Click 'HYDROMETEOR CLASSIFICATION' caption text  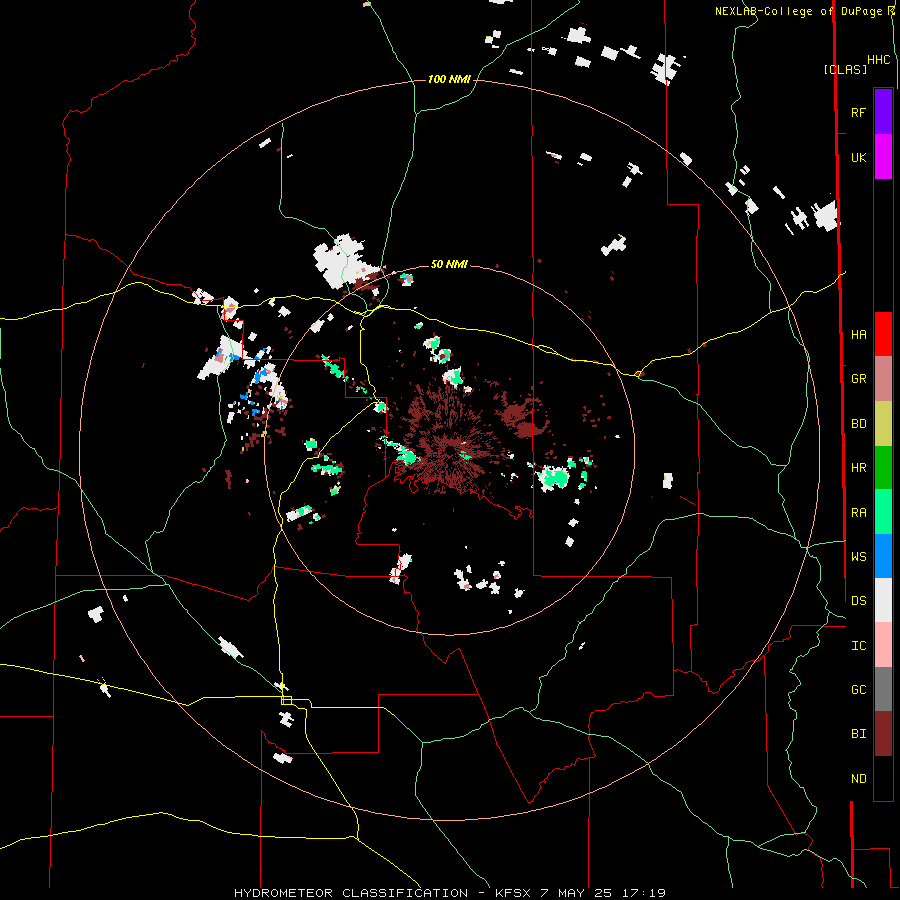pyautogui.click(x=351, y=893)
